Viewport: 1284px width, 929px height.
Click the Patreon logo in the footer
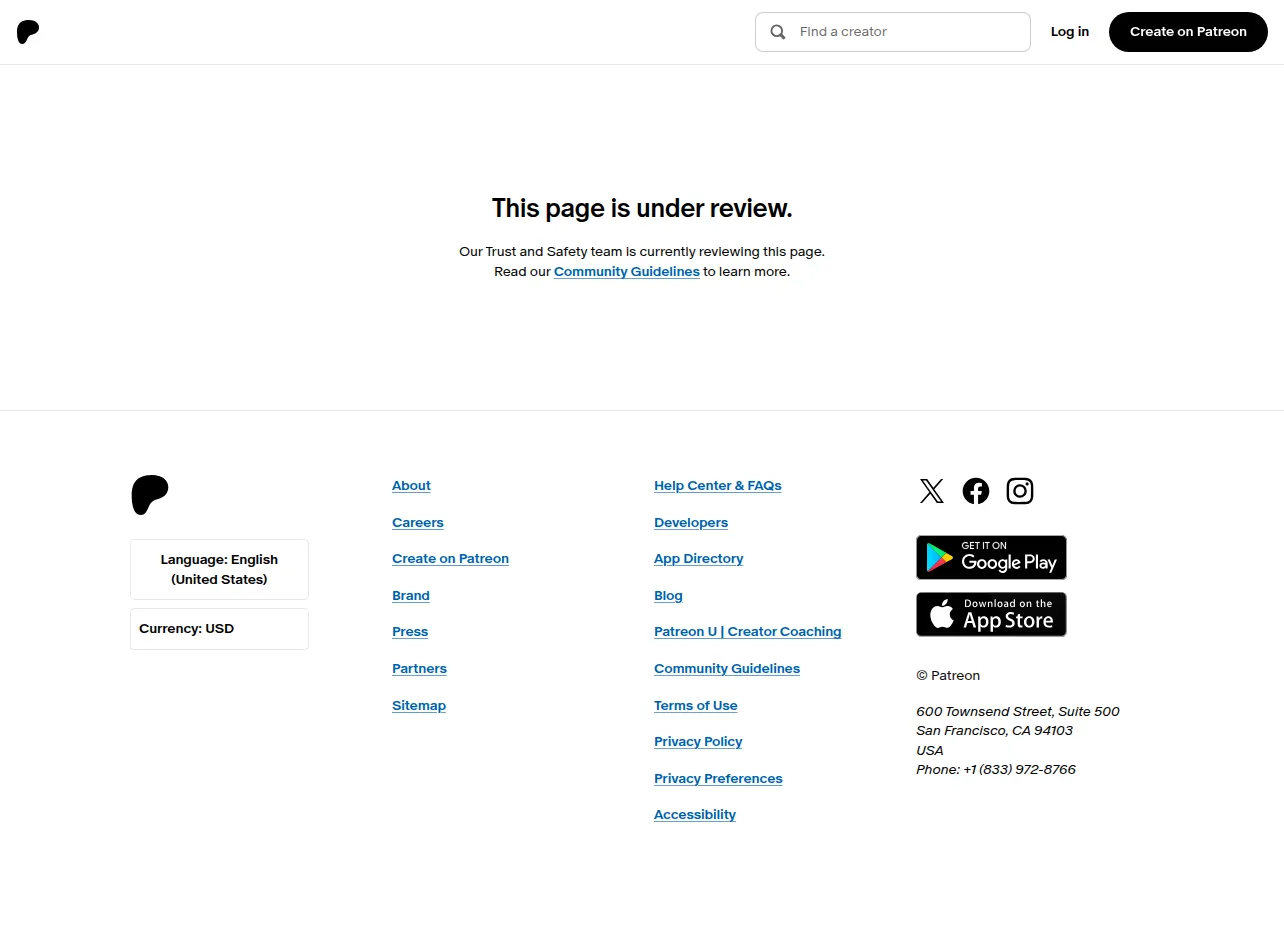tap(150, 495)
